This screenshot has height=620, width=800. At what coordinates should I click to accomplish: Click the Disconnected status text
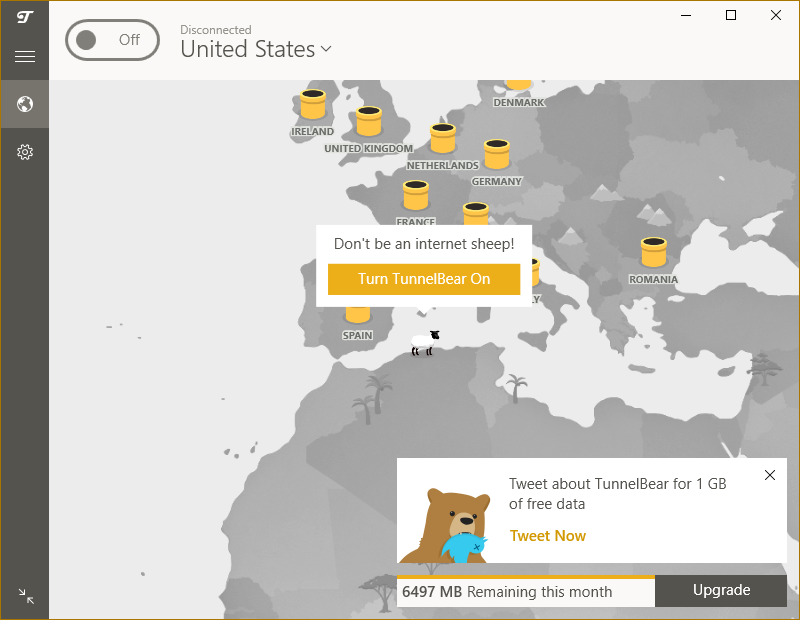216,30
